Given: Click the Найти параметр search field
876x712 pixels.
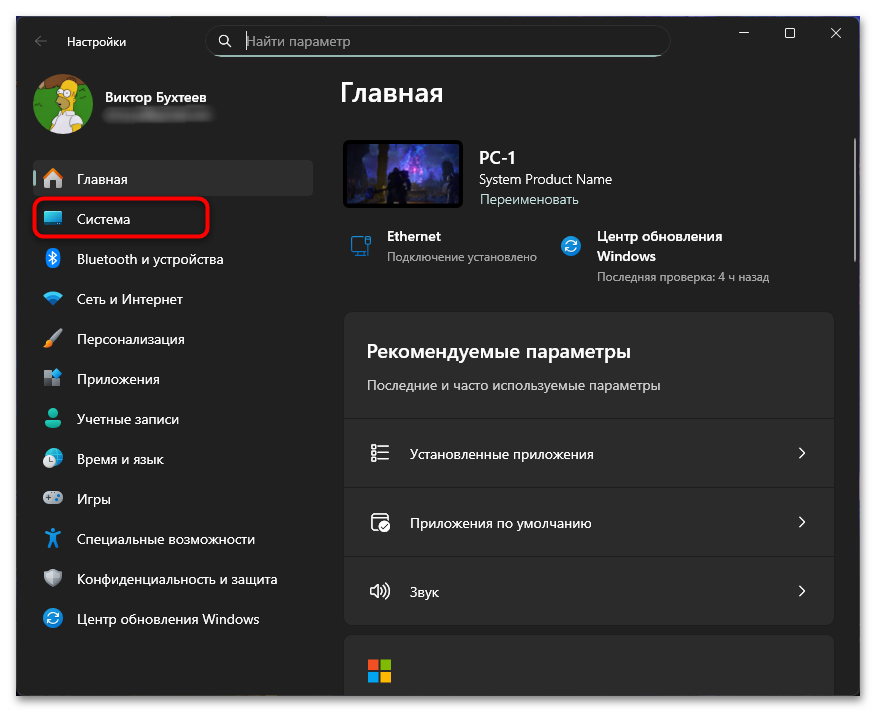Looking at the screenshot, I should (438, 41).
